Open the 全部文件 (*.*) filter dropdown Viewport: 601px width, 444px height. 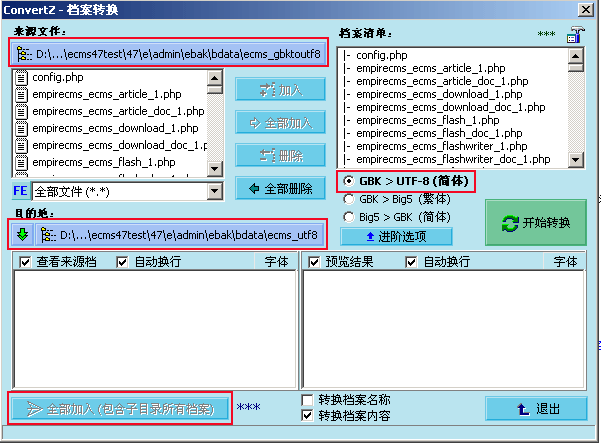pos(214,190)
